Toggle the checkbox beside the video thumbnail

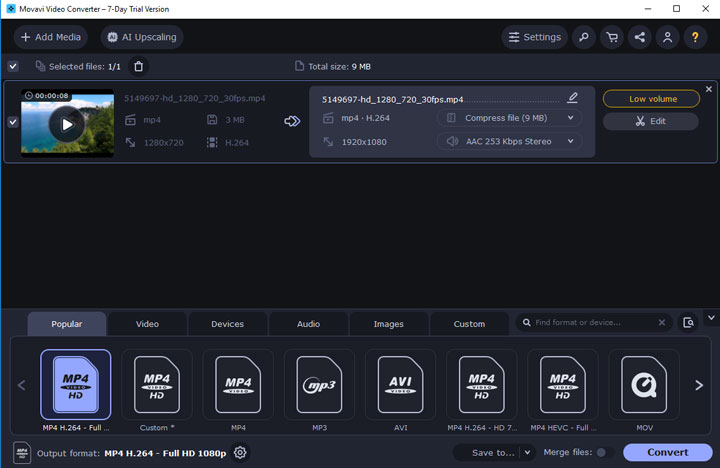pyautogui.click(x=13, y=122)
